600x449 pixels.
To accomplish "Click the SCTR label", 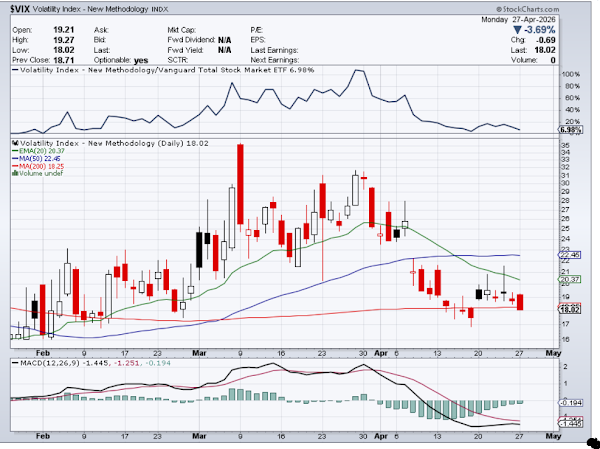I will (178, 60).
